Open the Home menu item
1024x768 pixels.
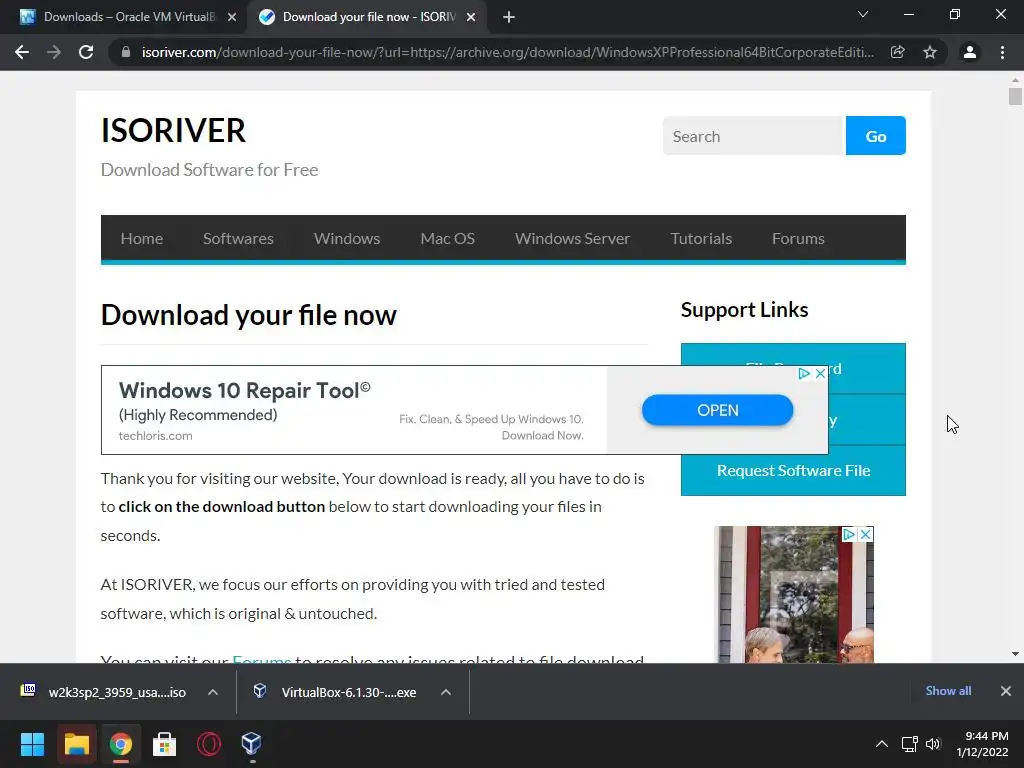142,238
